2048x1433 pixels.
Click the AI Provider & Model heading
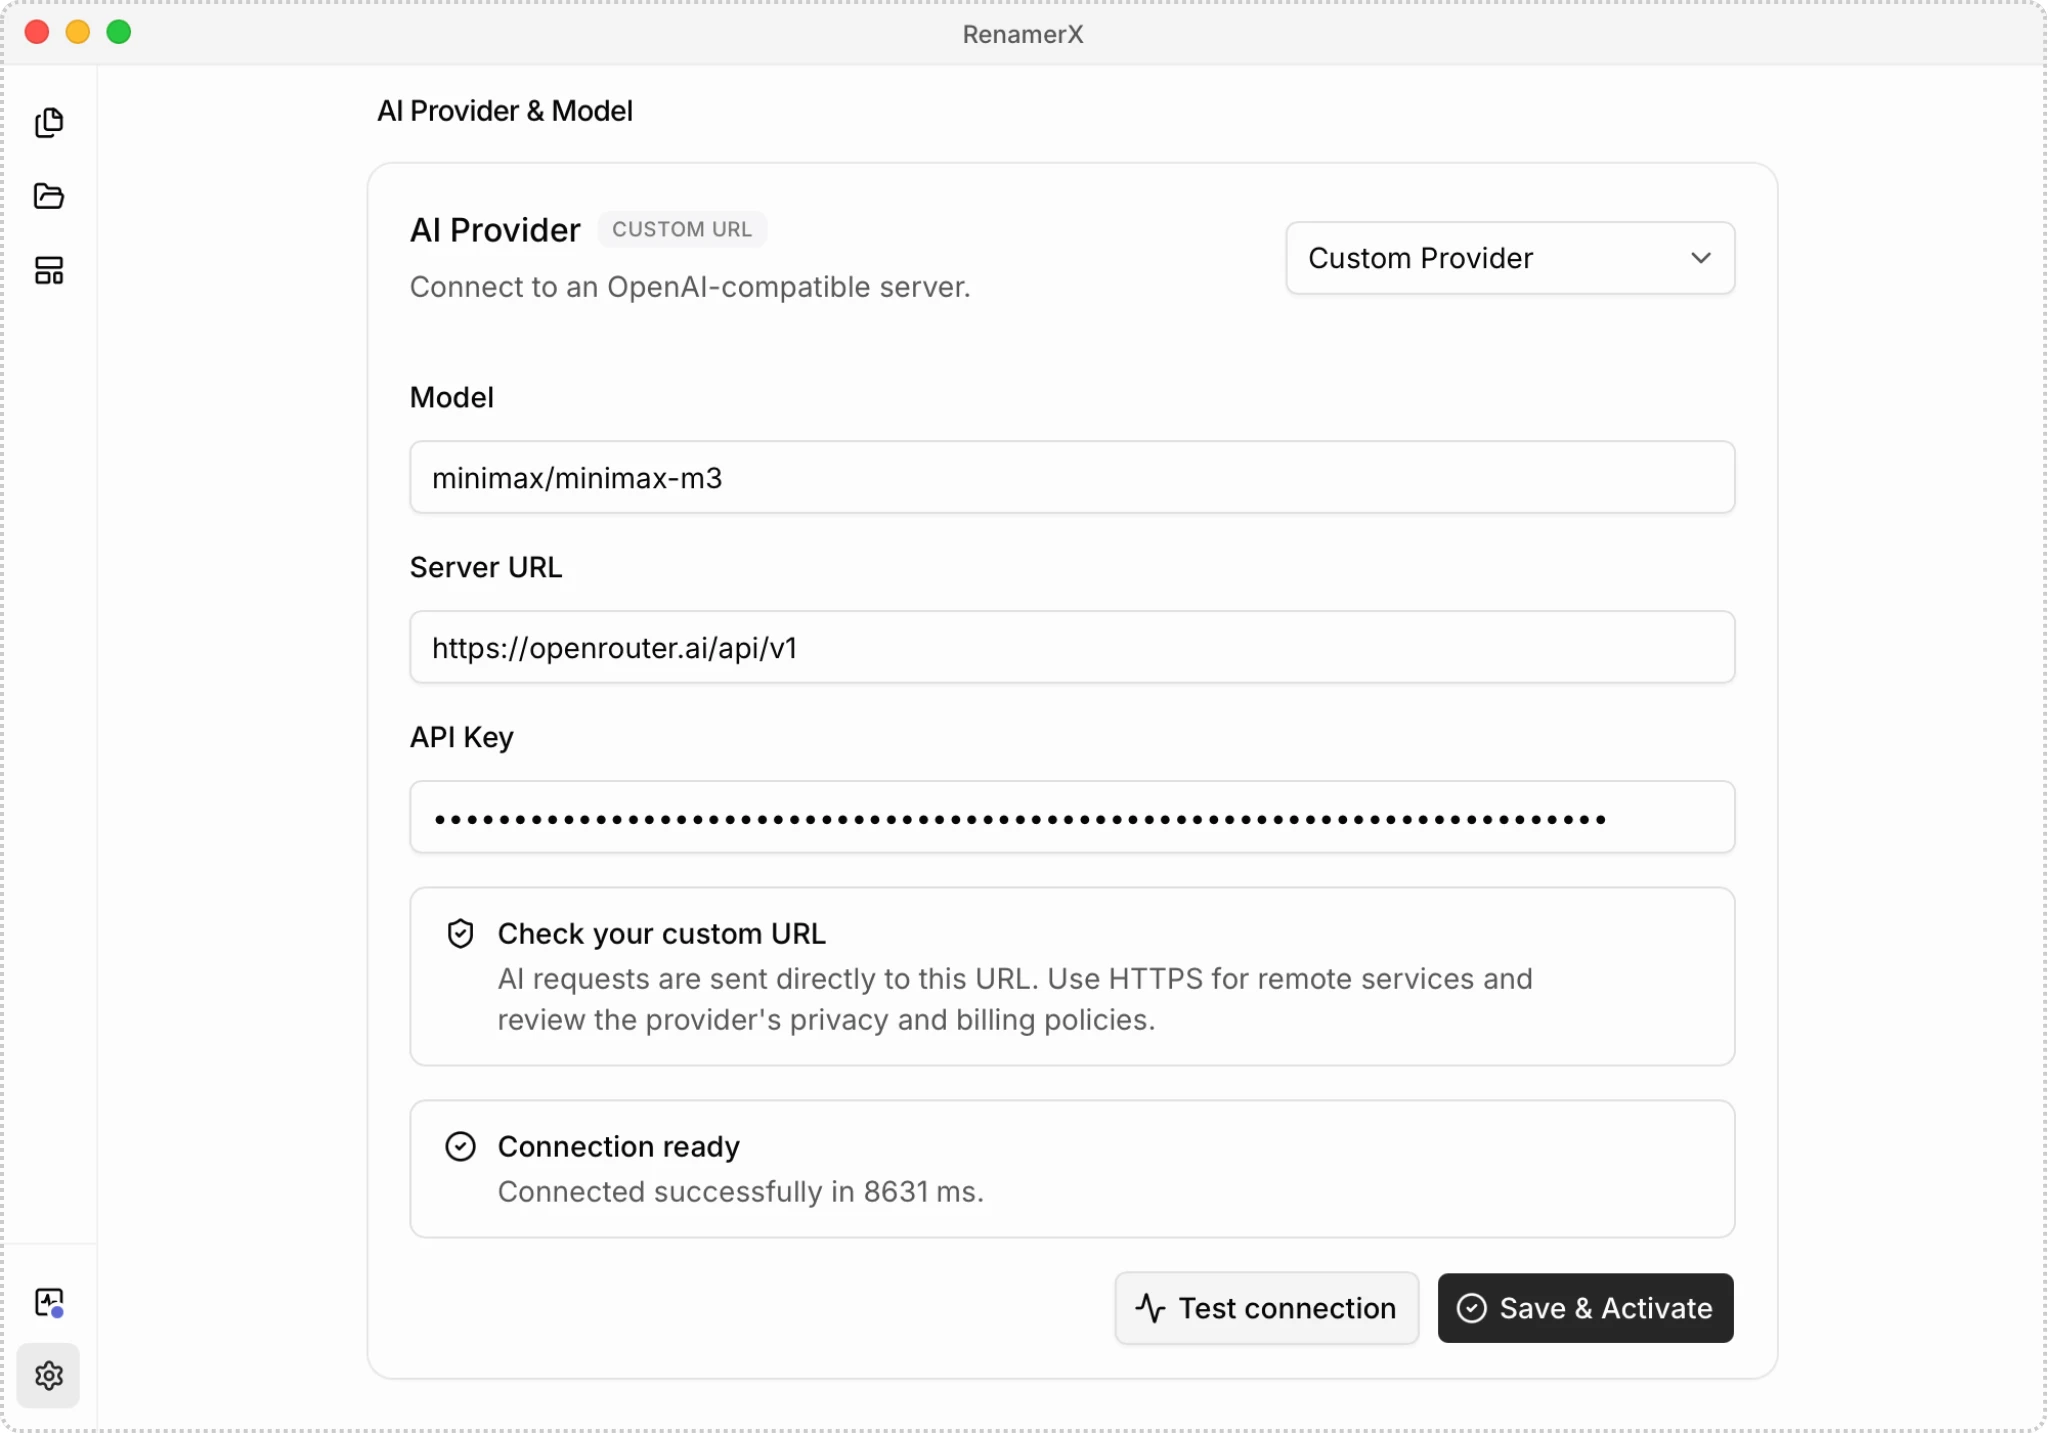tap(505, 111)
